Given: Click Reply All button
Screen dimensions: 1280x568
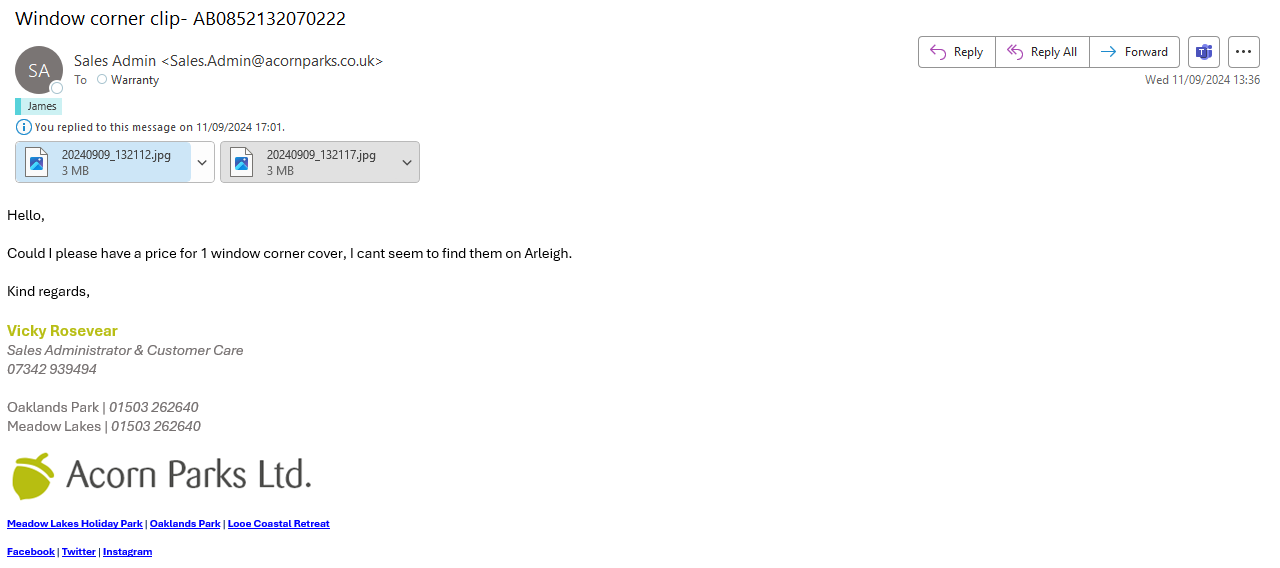Looking at the screenshot, I should coord(1041,52).
